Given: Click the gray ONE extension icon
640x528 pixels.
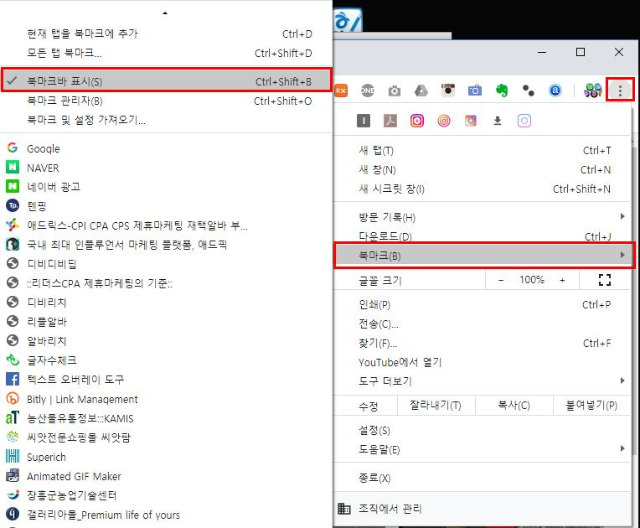Looking at the screenshot, I should [x=367, y=90].
